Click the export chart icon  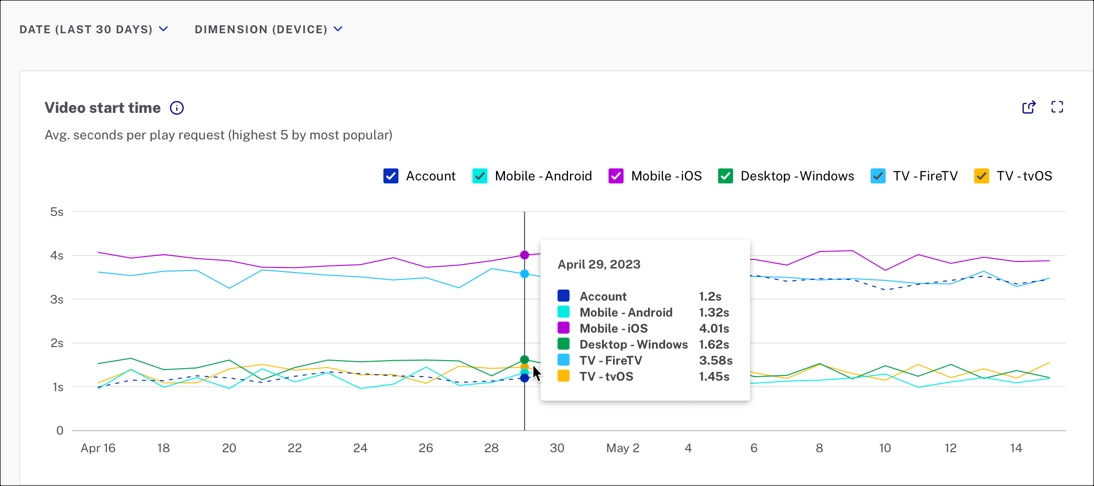click(1028, 107)
